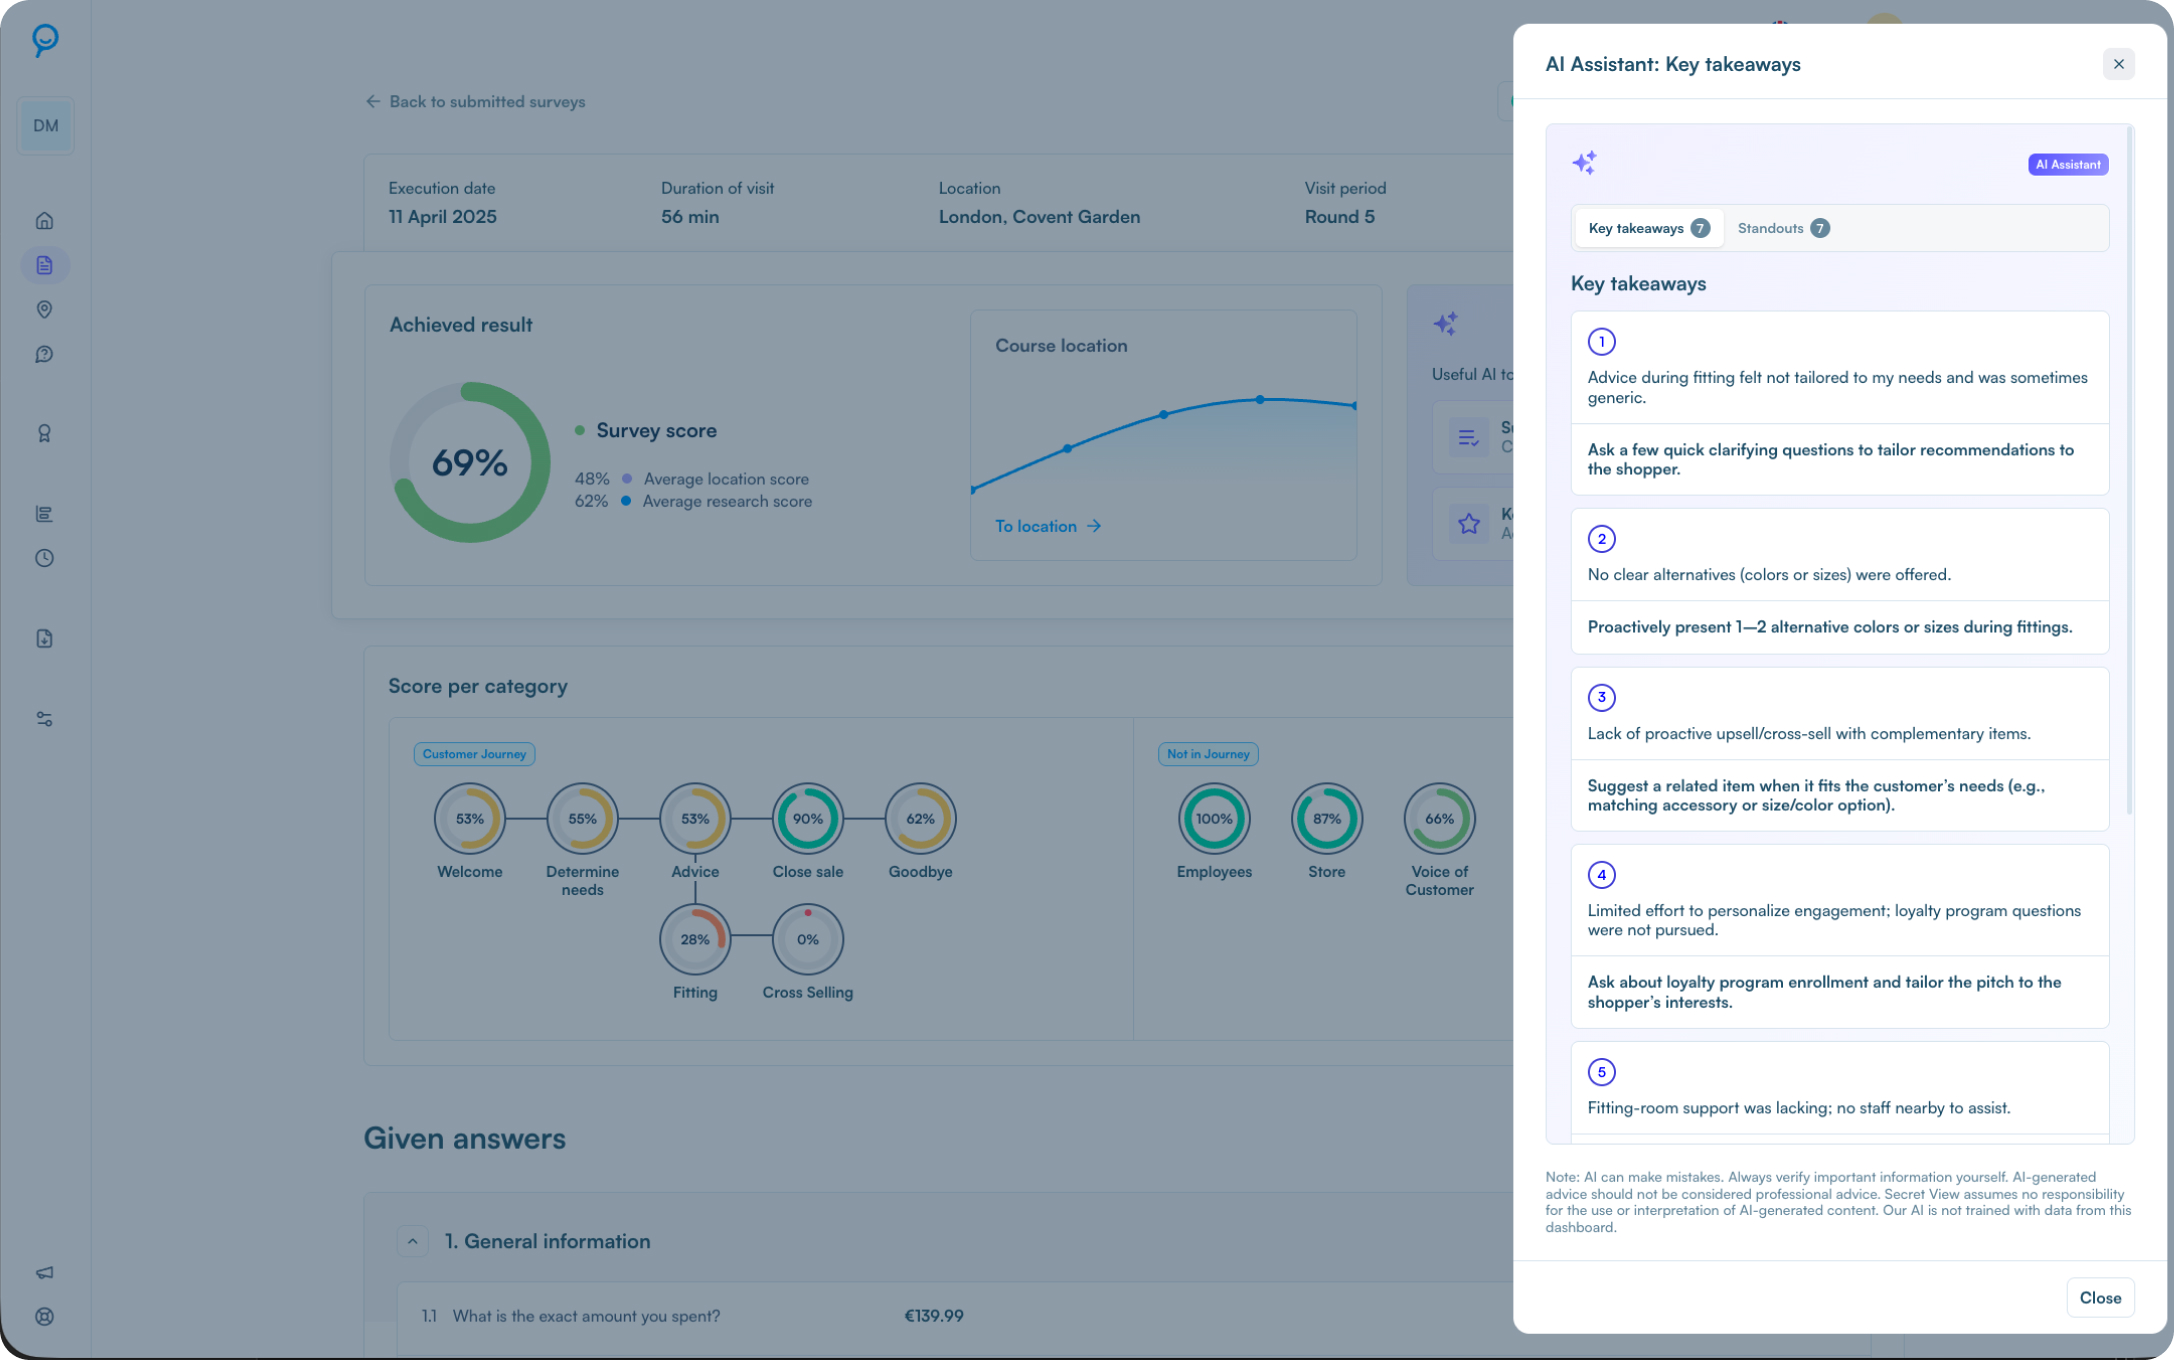Click the AI Assistant badge
The width and height of the screenshot is (2174, 1360).
coord(2068,164)
